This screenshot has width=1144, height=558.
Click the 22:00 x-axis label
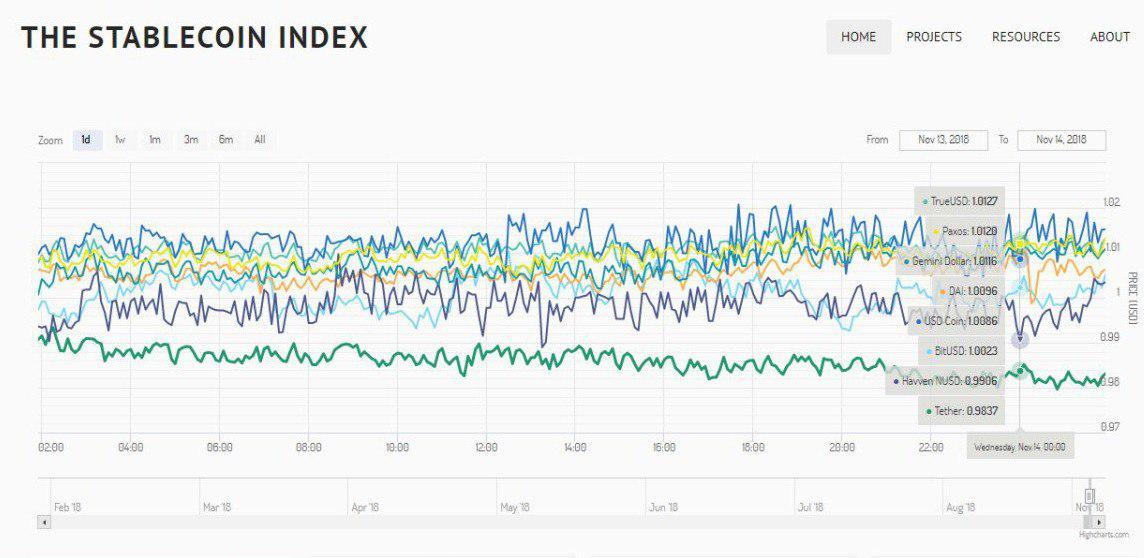pos(931,447)
